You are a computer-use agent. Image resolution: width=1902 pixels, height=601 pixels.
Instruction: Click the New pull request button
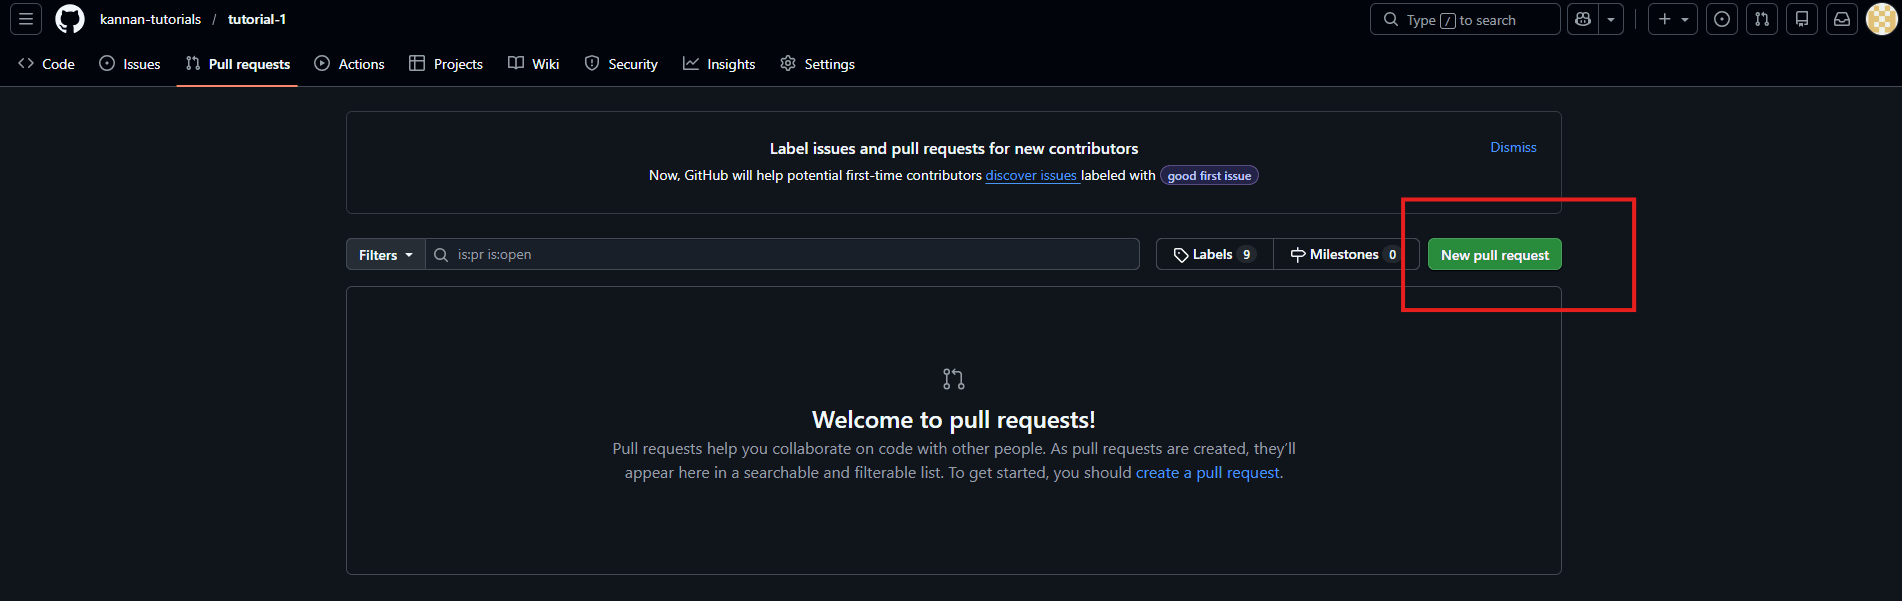[1494, 255]
